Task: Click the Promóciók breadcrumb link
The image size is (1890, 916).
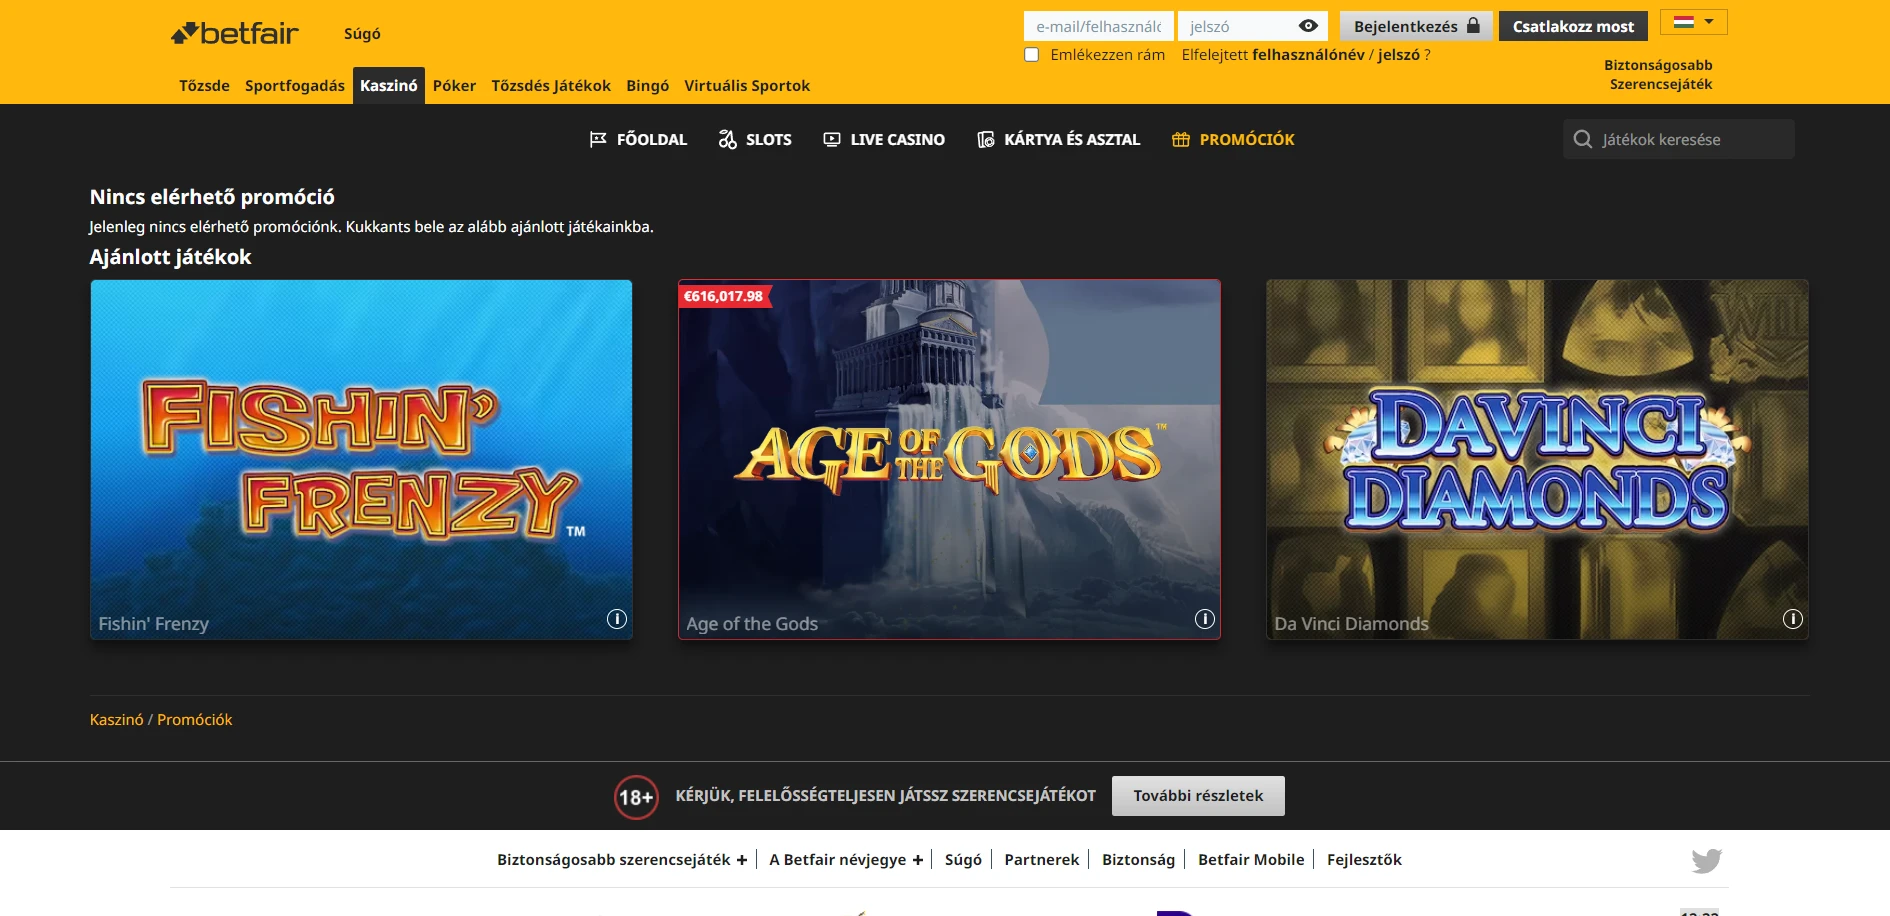Action: pos(195,720)
